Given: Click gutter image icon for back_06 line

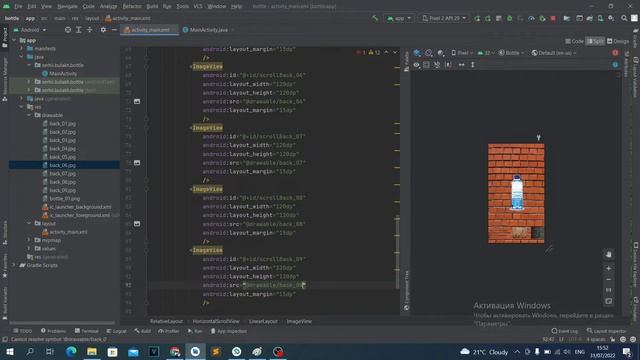Looking at the screenshot, I should (x=137, y=101).
